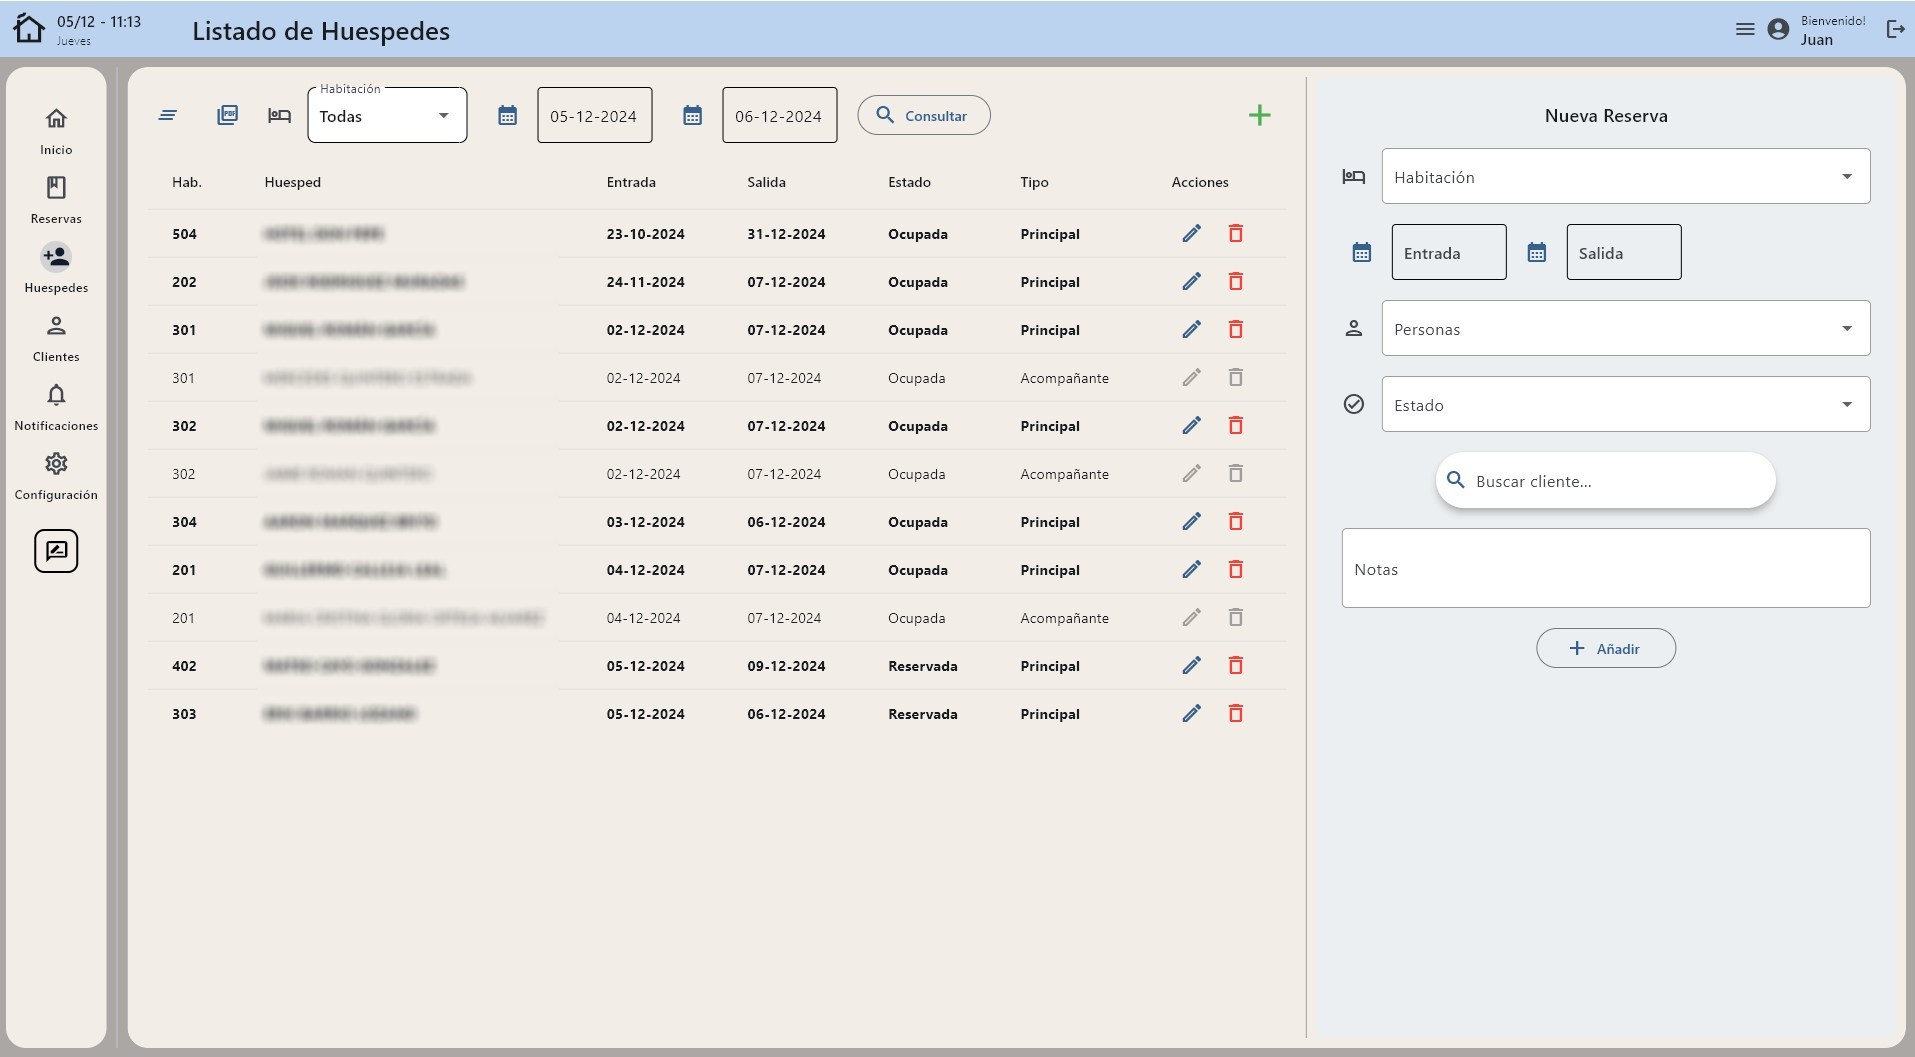Viewport: 1915px width, 1057px height.
Task: Delete guest in room 504
Action: coord(1236,233)
